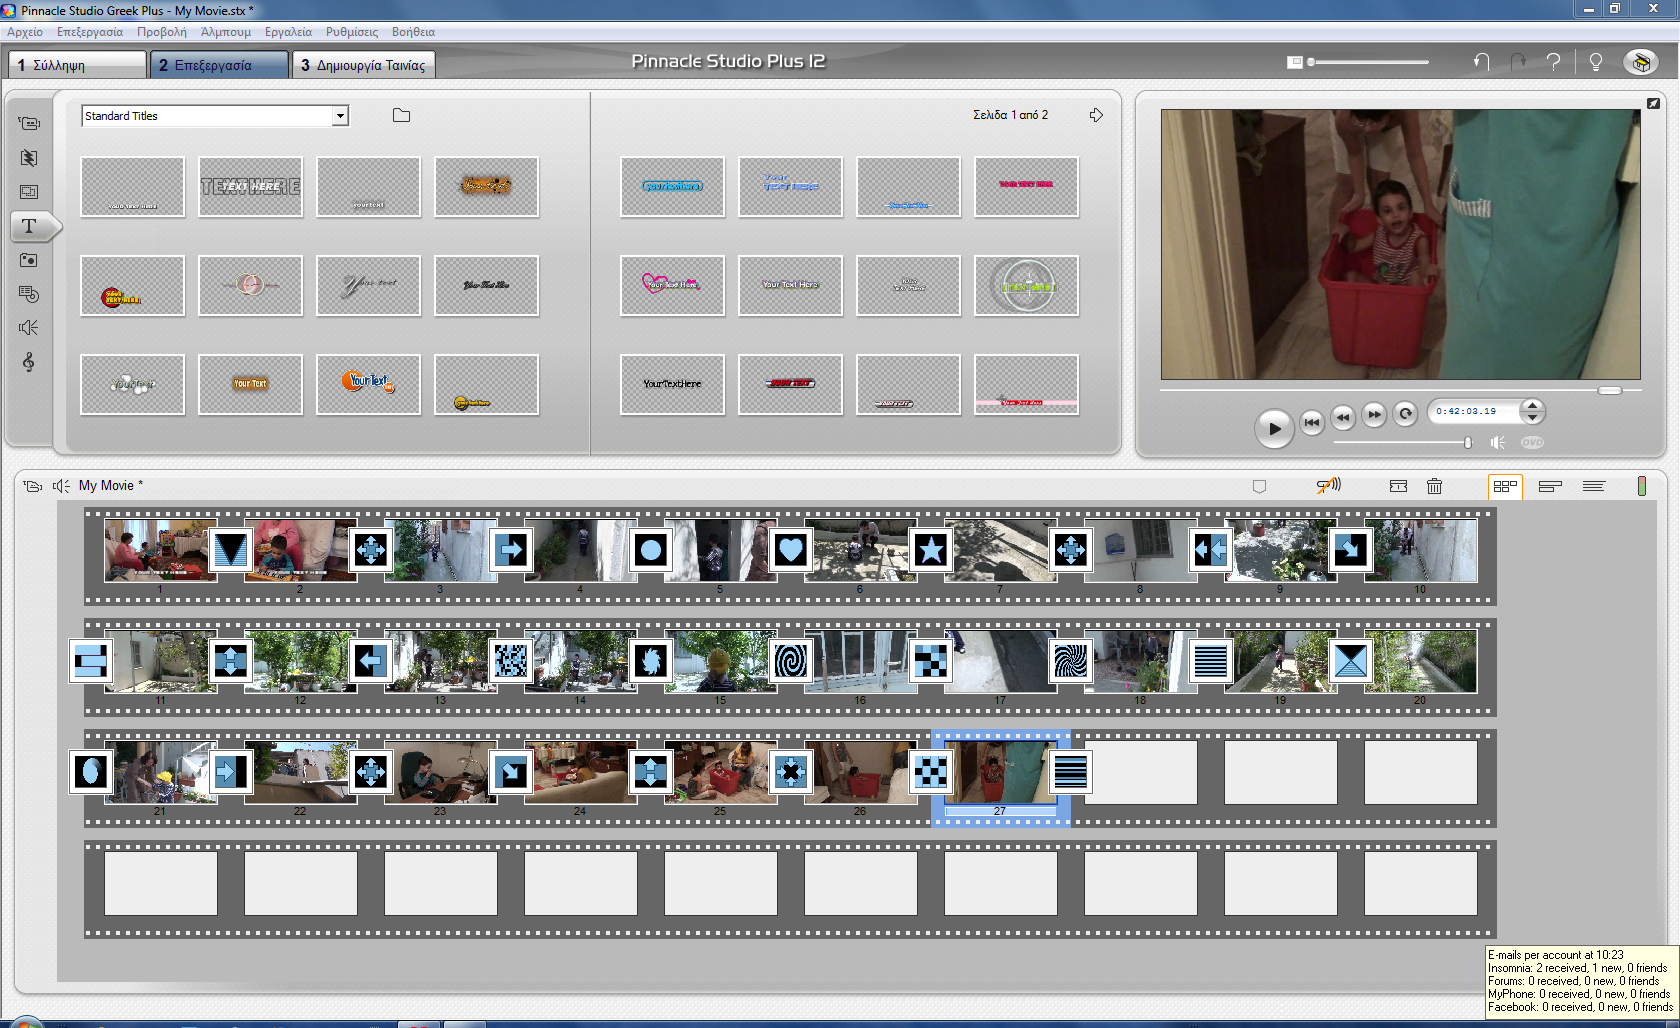This screenshot has height=1028, width=1680.
Task: Click the set marker icon
Action: pos(1259,486)
